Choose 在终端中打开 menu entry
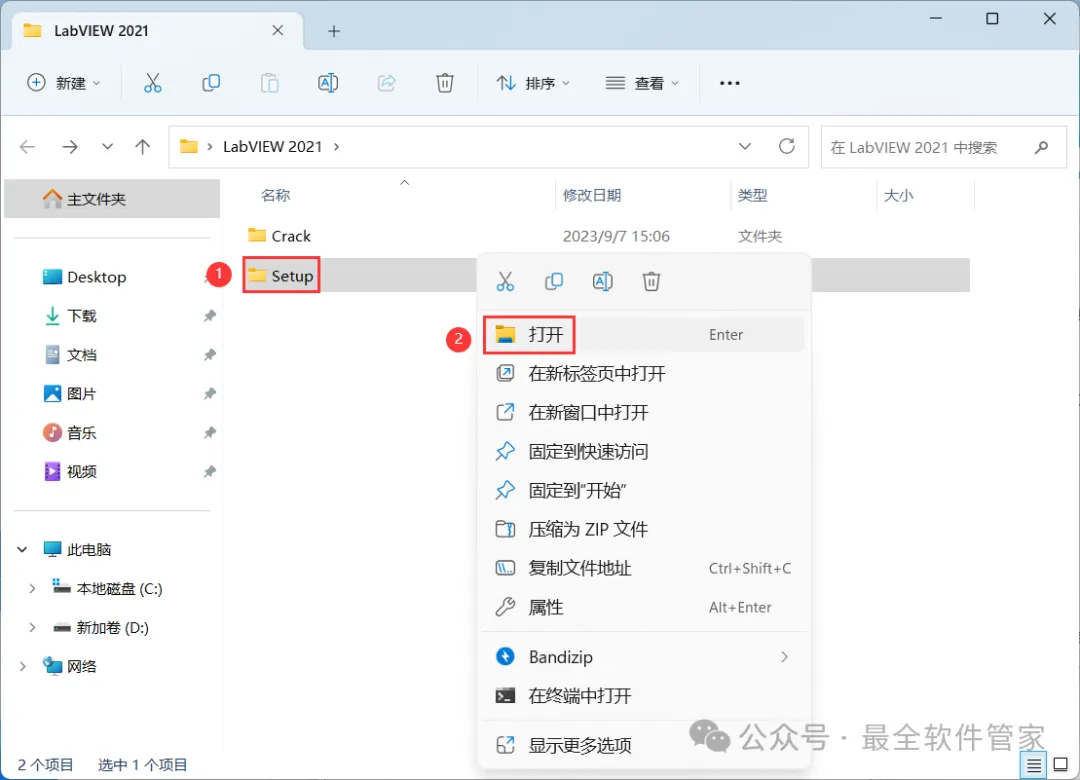 tap(644, 696)
